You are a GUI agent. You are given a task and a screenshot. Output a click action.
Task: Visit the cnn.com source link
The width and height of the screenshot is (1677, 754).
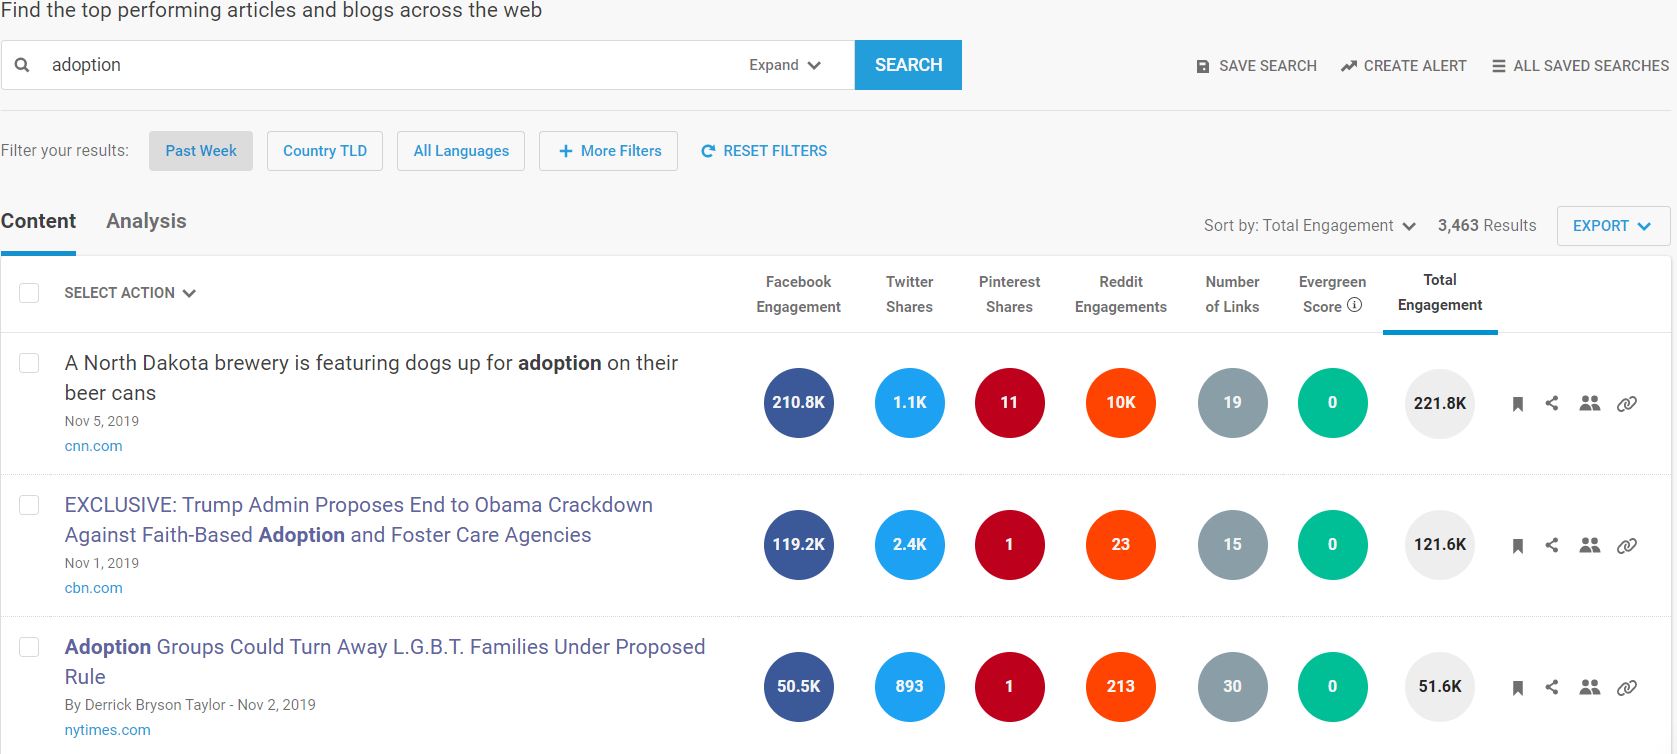point(93,446)
